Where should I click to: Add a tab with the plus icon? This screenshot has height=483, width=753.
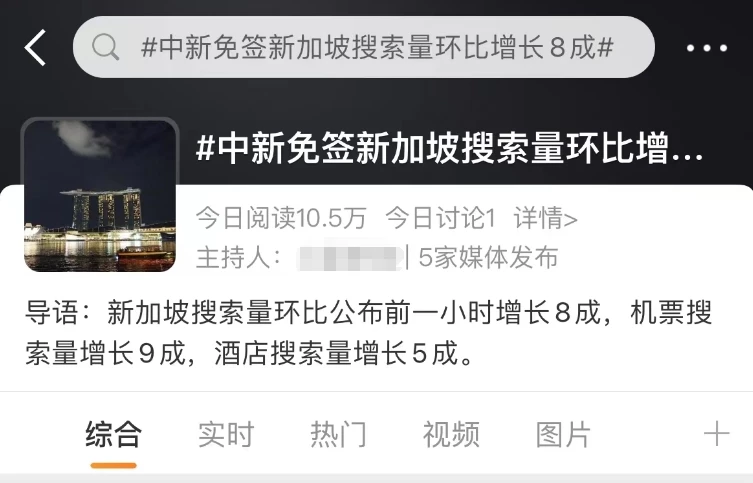coord(717,434)
